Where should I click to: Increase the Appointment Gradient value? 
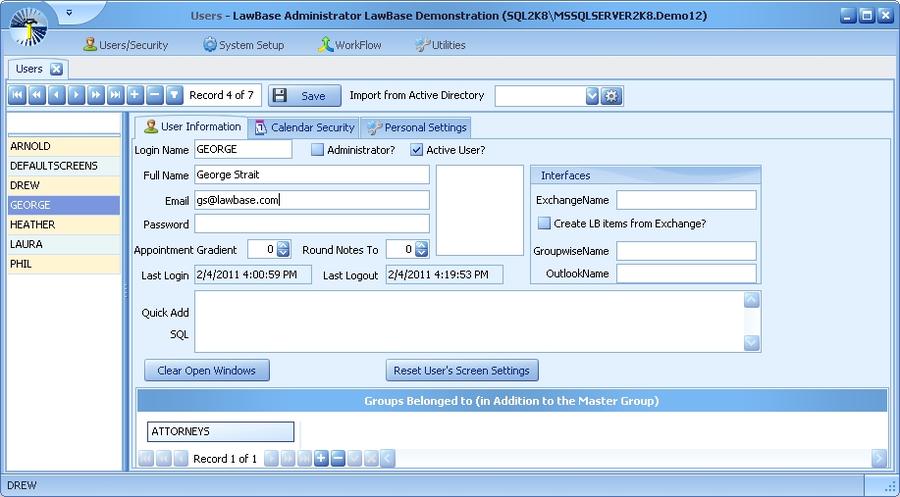(x=284, y=246)
